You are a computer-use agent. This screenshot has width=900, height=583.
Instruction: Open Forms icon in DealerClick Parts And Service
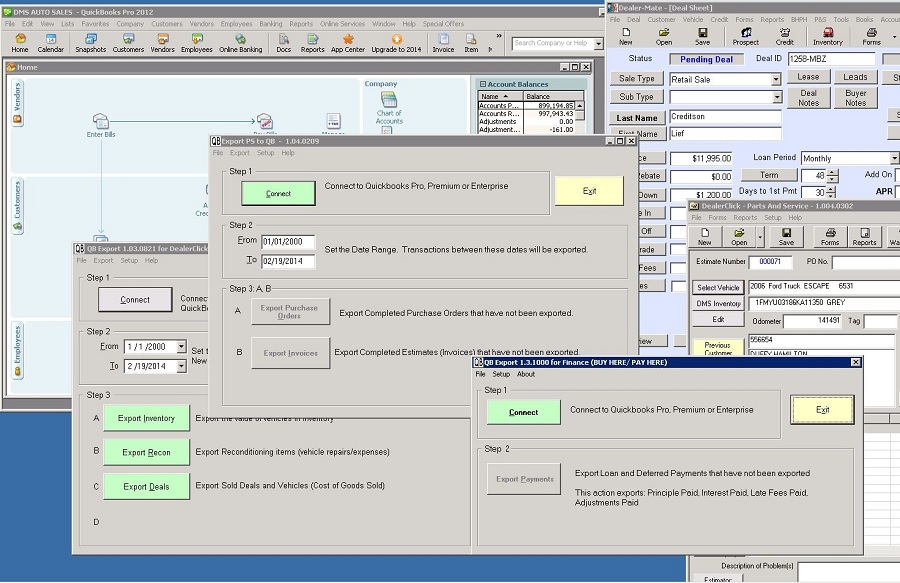[x=830, y=236]
